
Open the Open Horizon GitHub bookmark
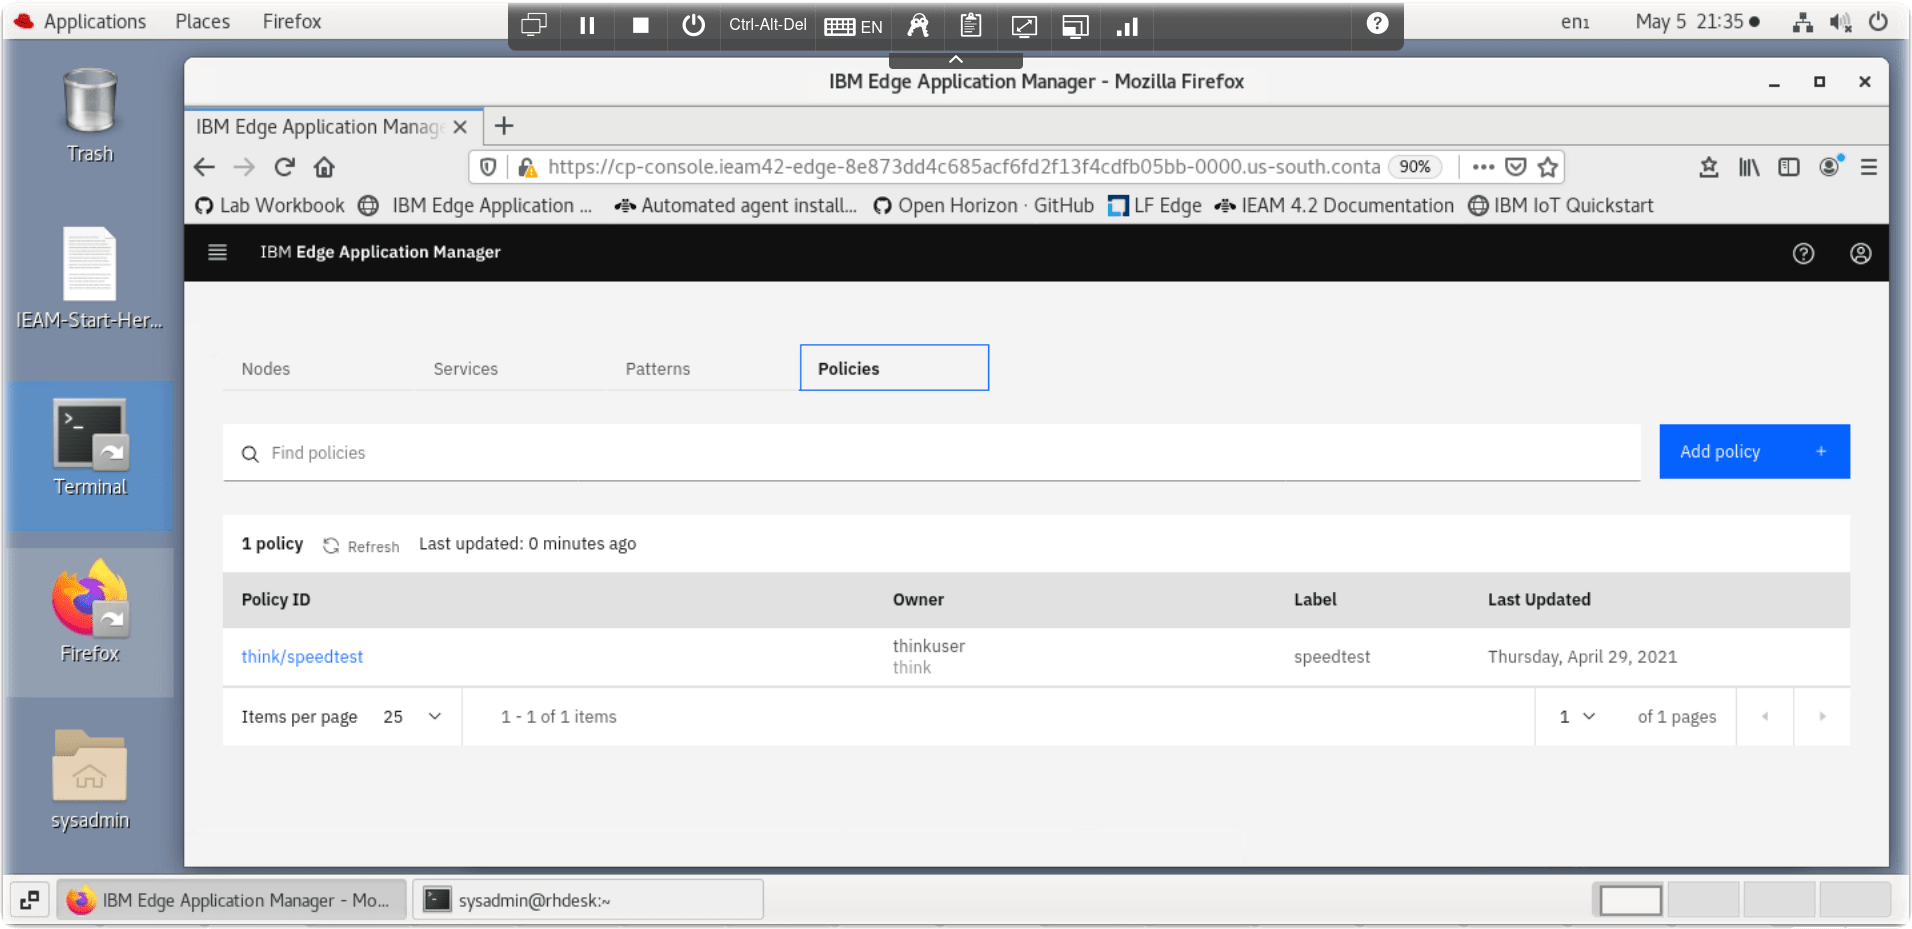coord(984,206)
